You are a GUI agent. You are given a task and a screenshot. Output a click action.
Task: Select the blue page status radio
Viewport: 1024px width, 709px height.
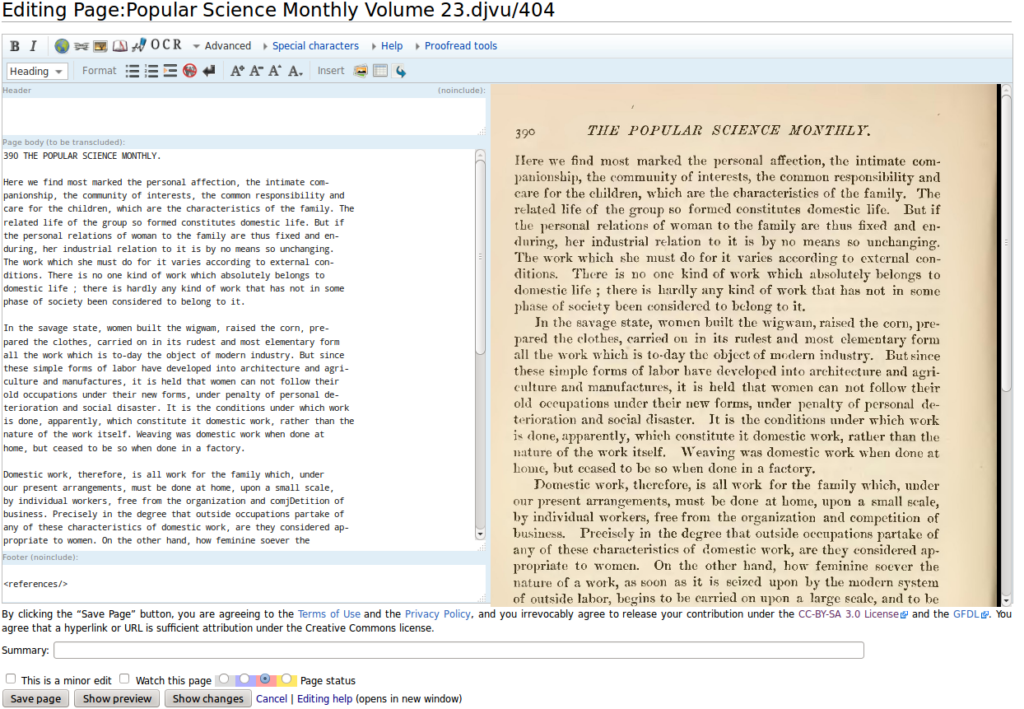(x=244, y=679)
